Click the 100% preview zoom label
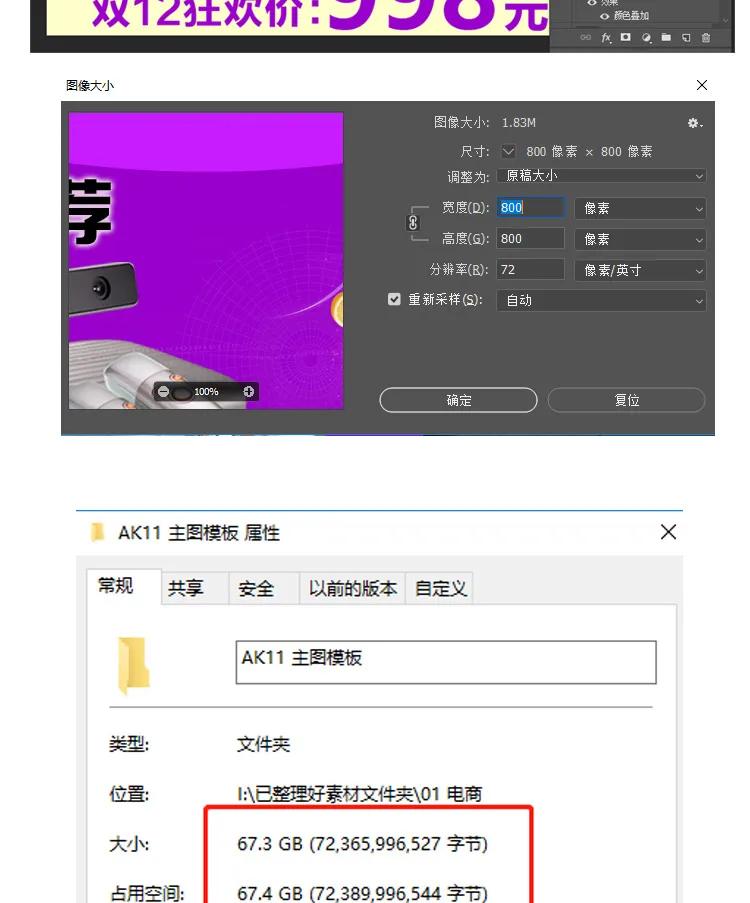The image size is (750, 903). pos(206,392)
